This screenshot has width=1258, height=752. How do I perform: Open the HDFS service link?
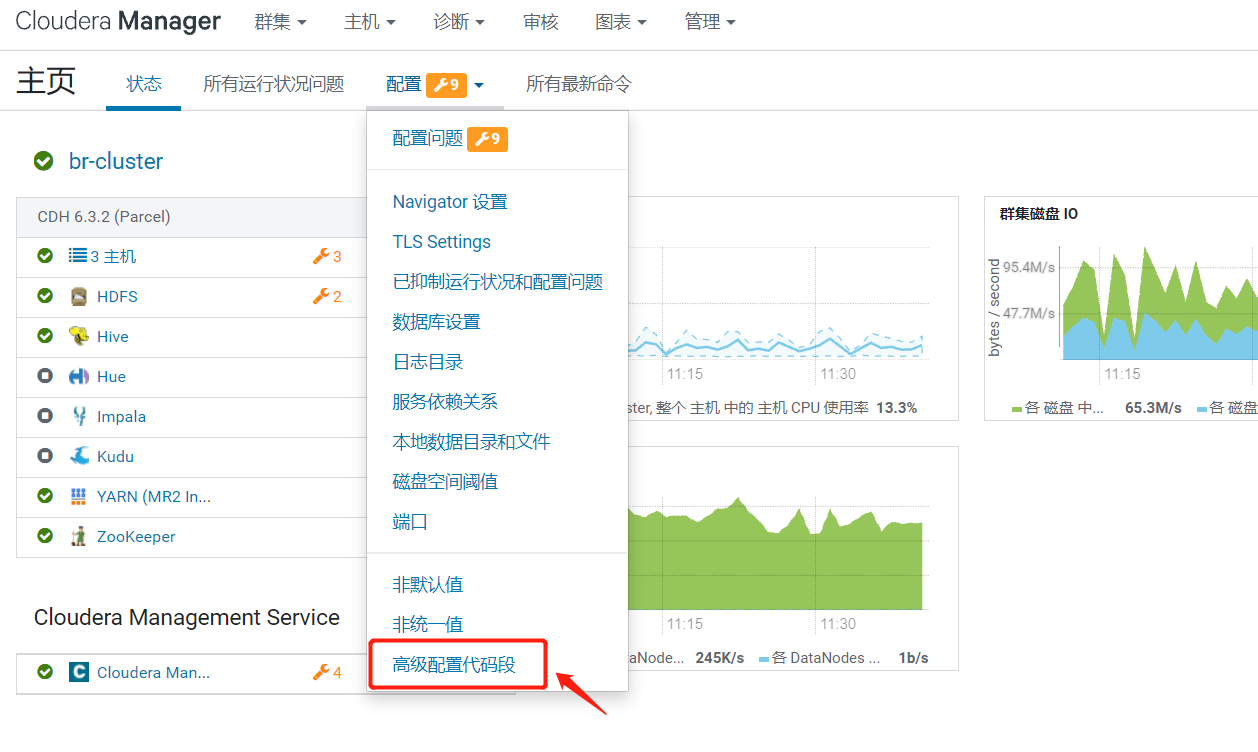pos(117,297)
